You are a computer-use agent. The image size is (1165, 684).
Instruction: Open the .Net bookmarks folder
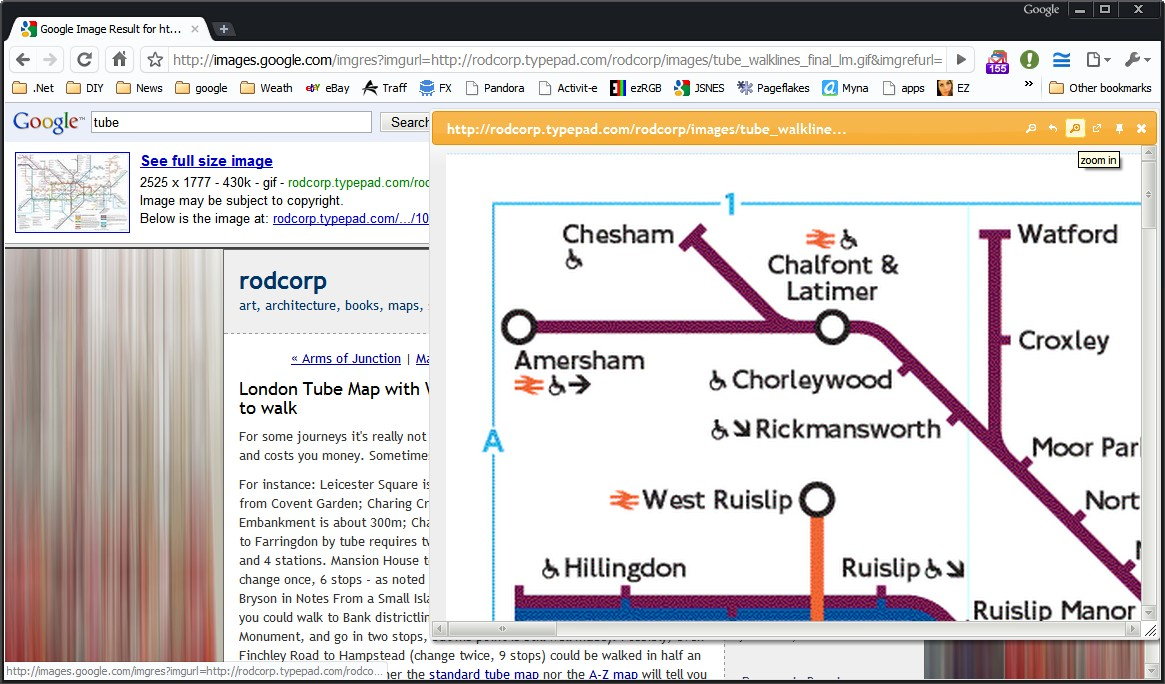33,88
